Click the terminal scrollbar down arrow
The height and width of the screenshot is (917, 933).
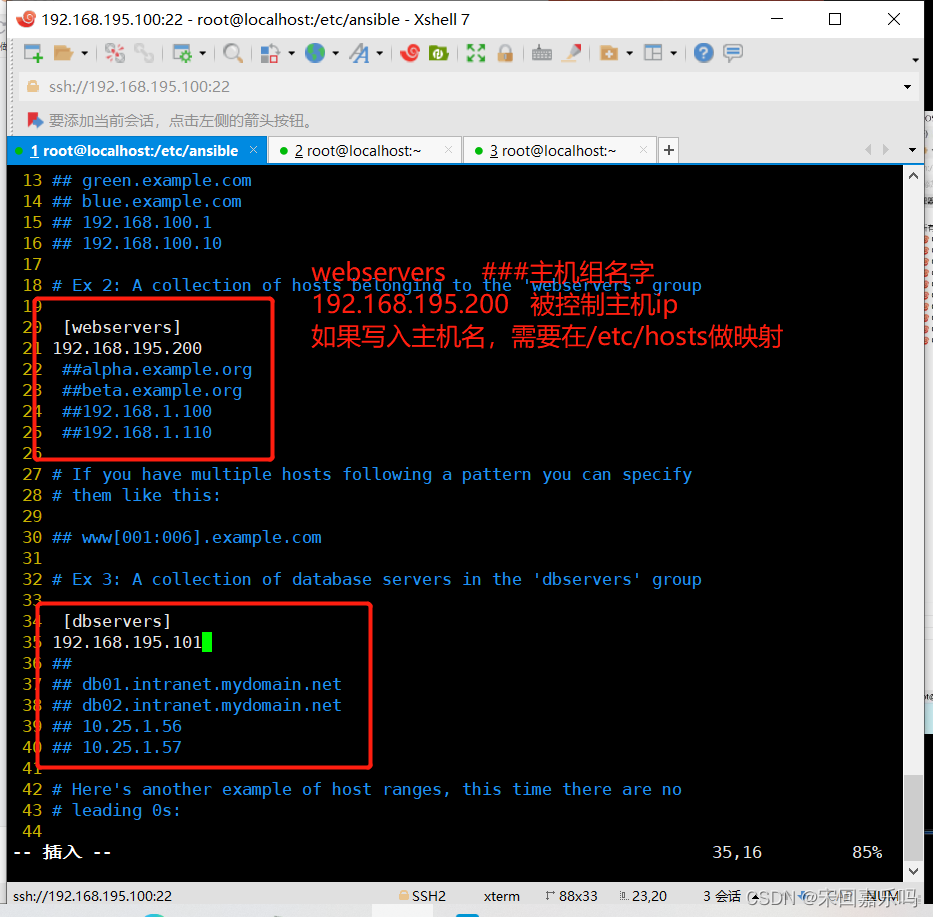point(913,871)
